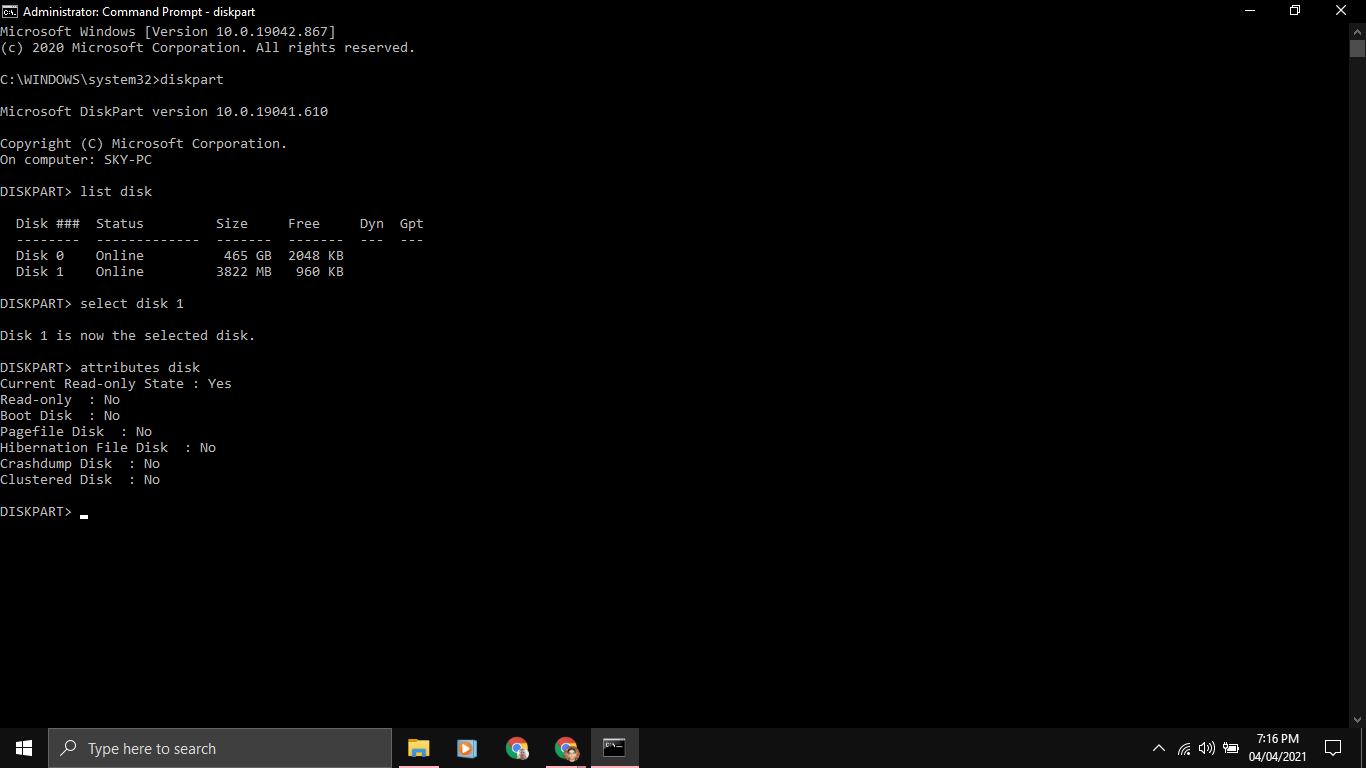The image size is (1366, 768).
Task: Click the 'Hibernation File Disk : No' line
Action: (108, 448)
